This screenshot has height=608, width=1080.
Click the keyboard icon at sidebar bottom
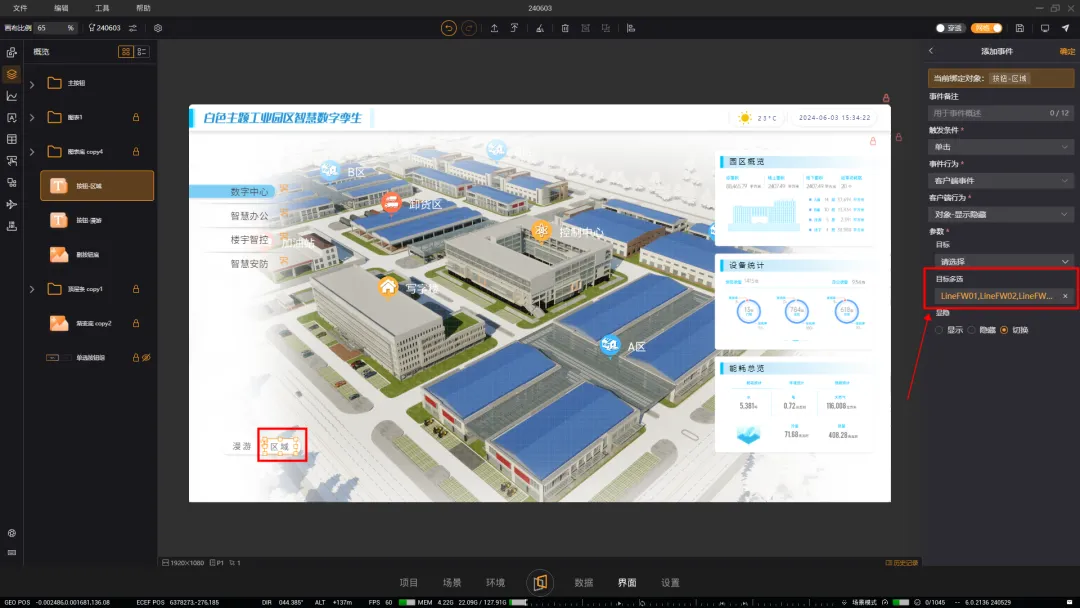(x=12, y=553)
